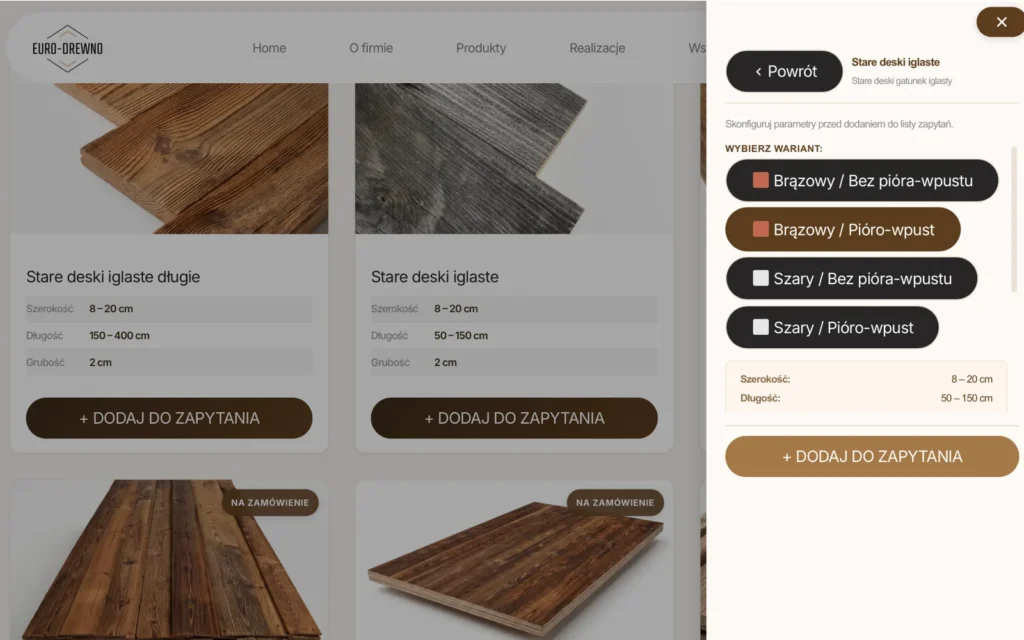
Task: Add configured variant with side panel Dodaj do zapytania
Action: tap(872, 456)
